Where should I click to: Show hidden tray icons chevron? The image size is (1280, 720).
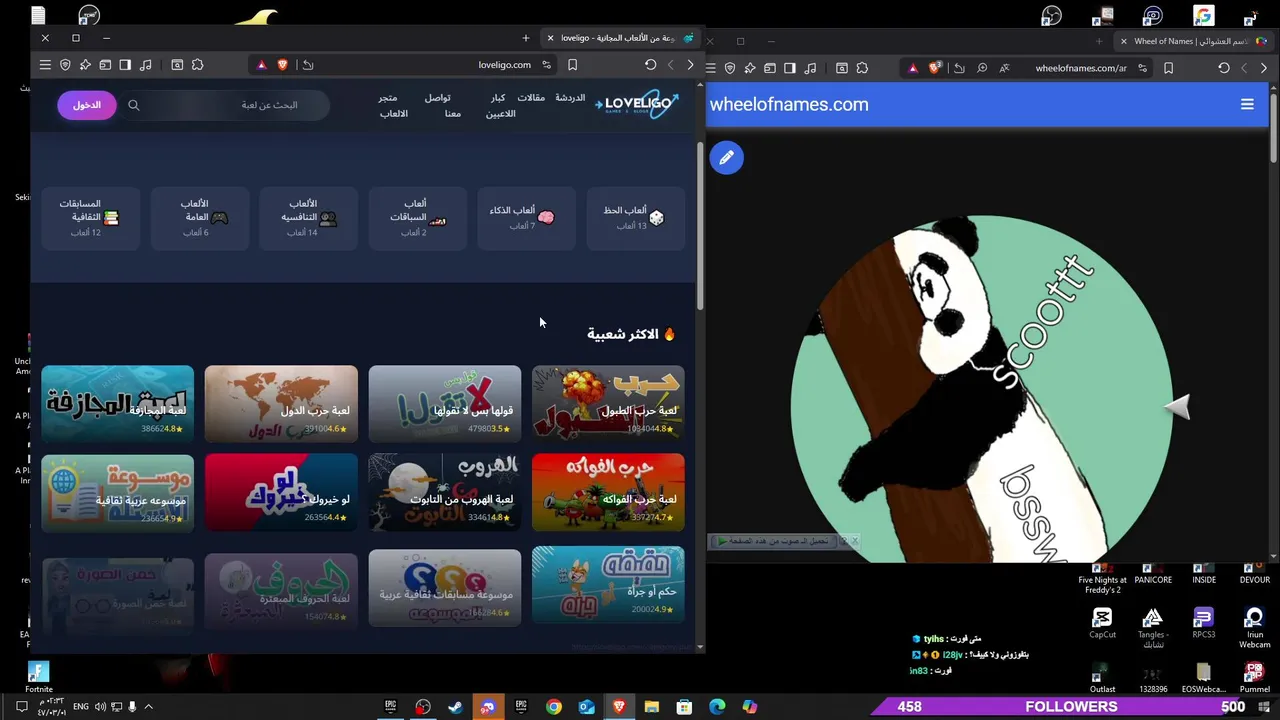pos(149,706)
